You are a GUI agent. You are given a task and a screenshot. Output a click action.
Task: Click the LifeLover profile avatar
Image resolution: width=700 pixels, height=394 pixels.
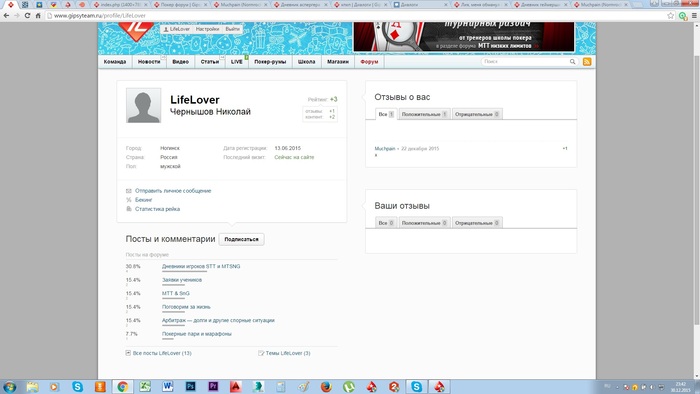(143, 105)
